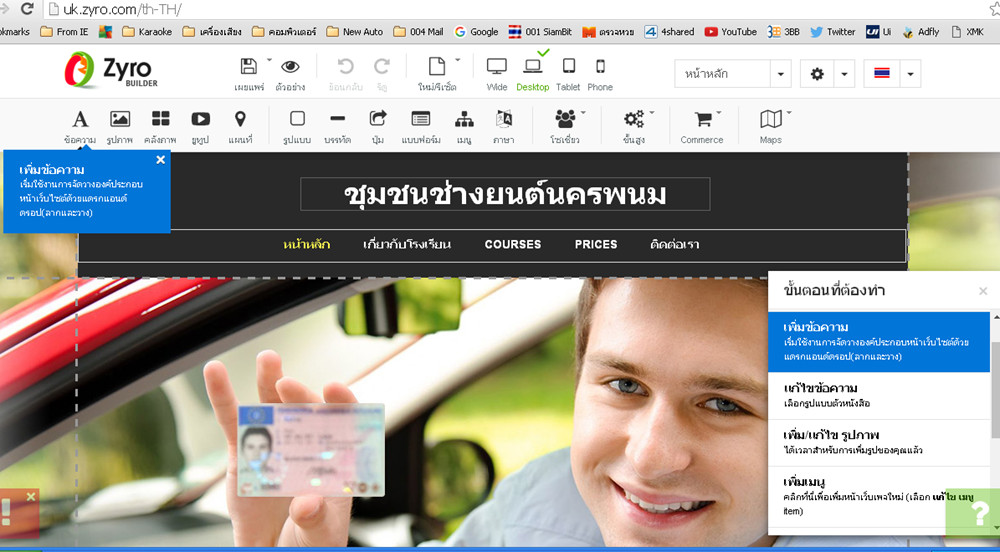This screenshot has width=1000, height=552.
Task: Expand the language flag dropdown arrow
Action: (910, 74)
